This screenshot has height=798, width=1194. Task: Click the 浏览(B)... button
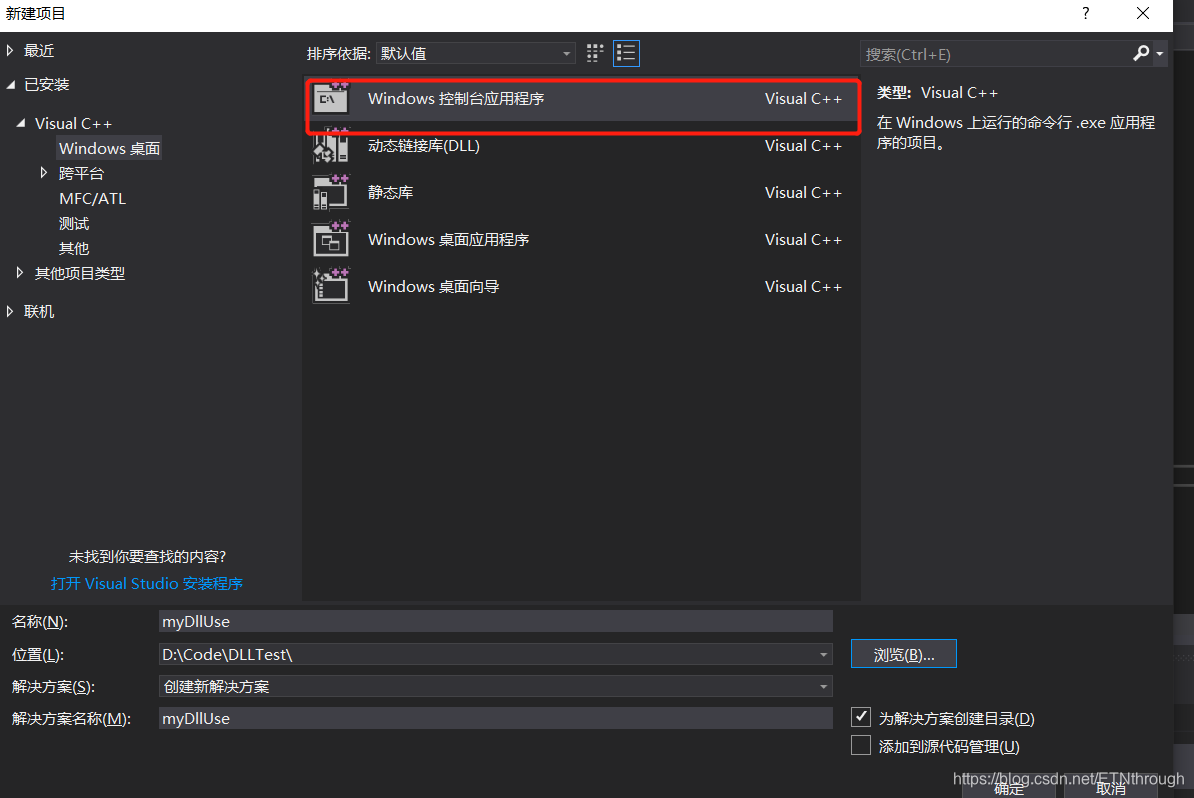pyautogui.click(x=903, y=654)
